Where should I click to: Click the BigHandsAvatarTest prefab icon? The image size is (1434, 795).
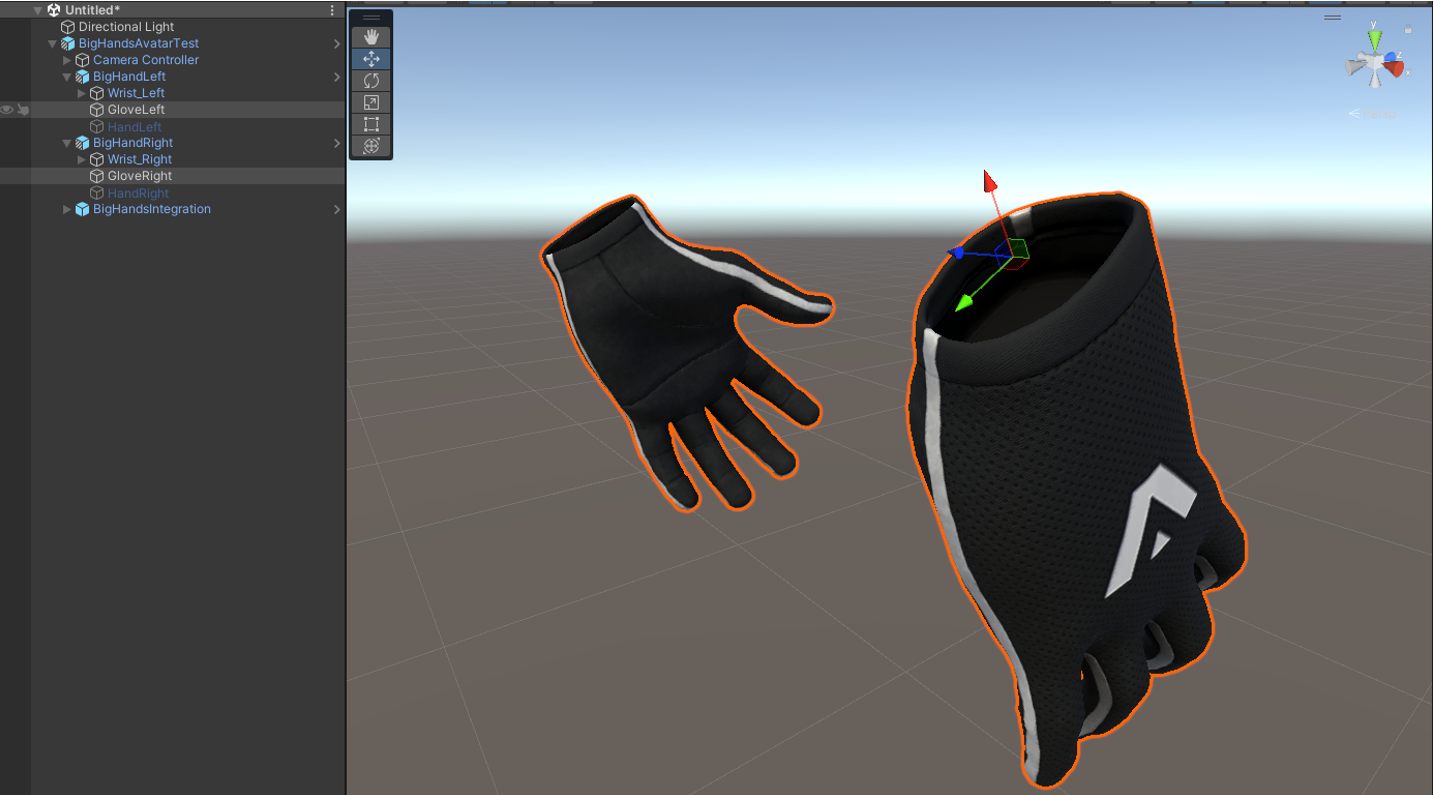pos(68,43)
